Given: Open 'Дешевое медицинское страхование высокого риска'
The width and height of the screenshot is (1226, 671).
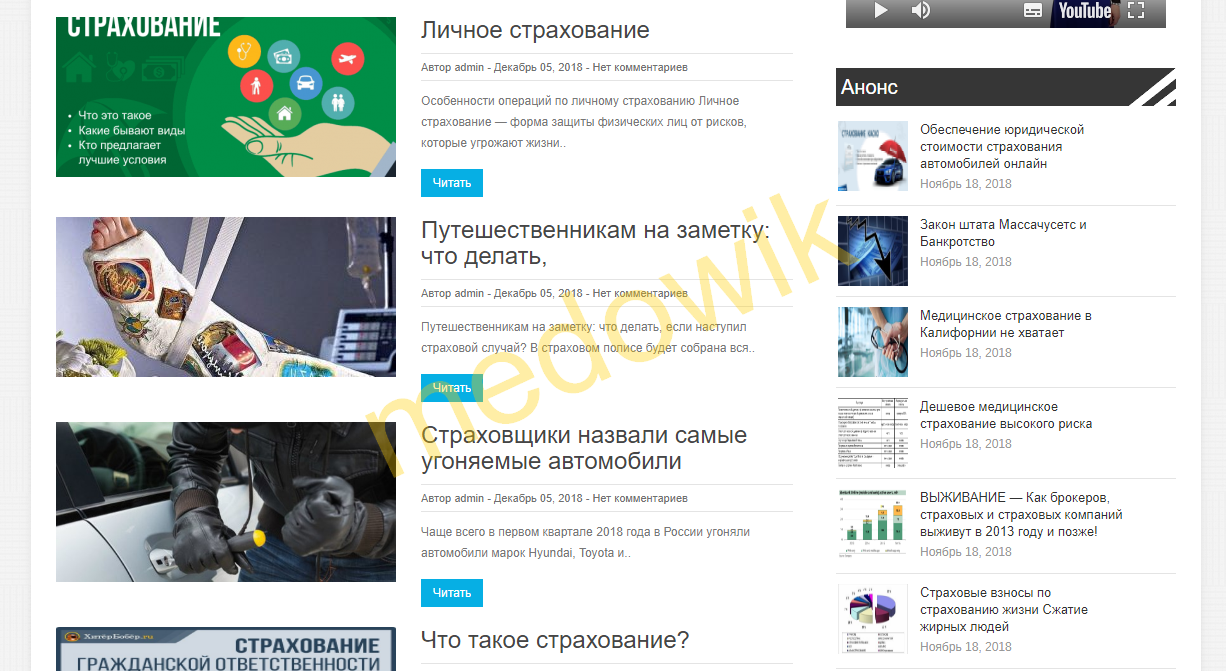Looking at the screenshot, I should (1006, 415).
